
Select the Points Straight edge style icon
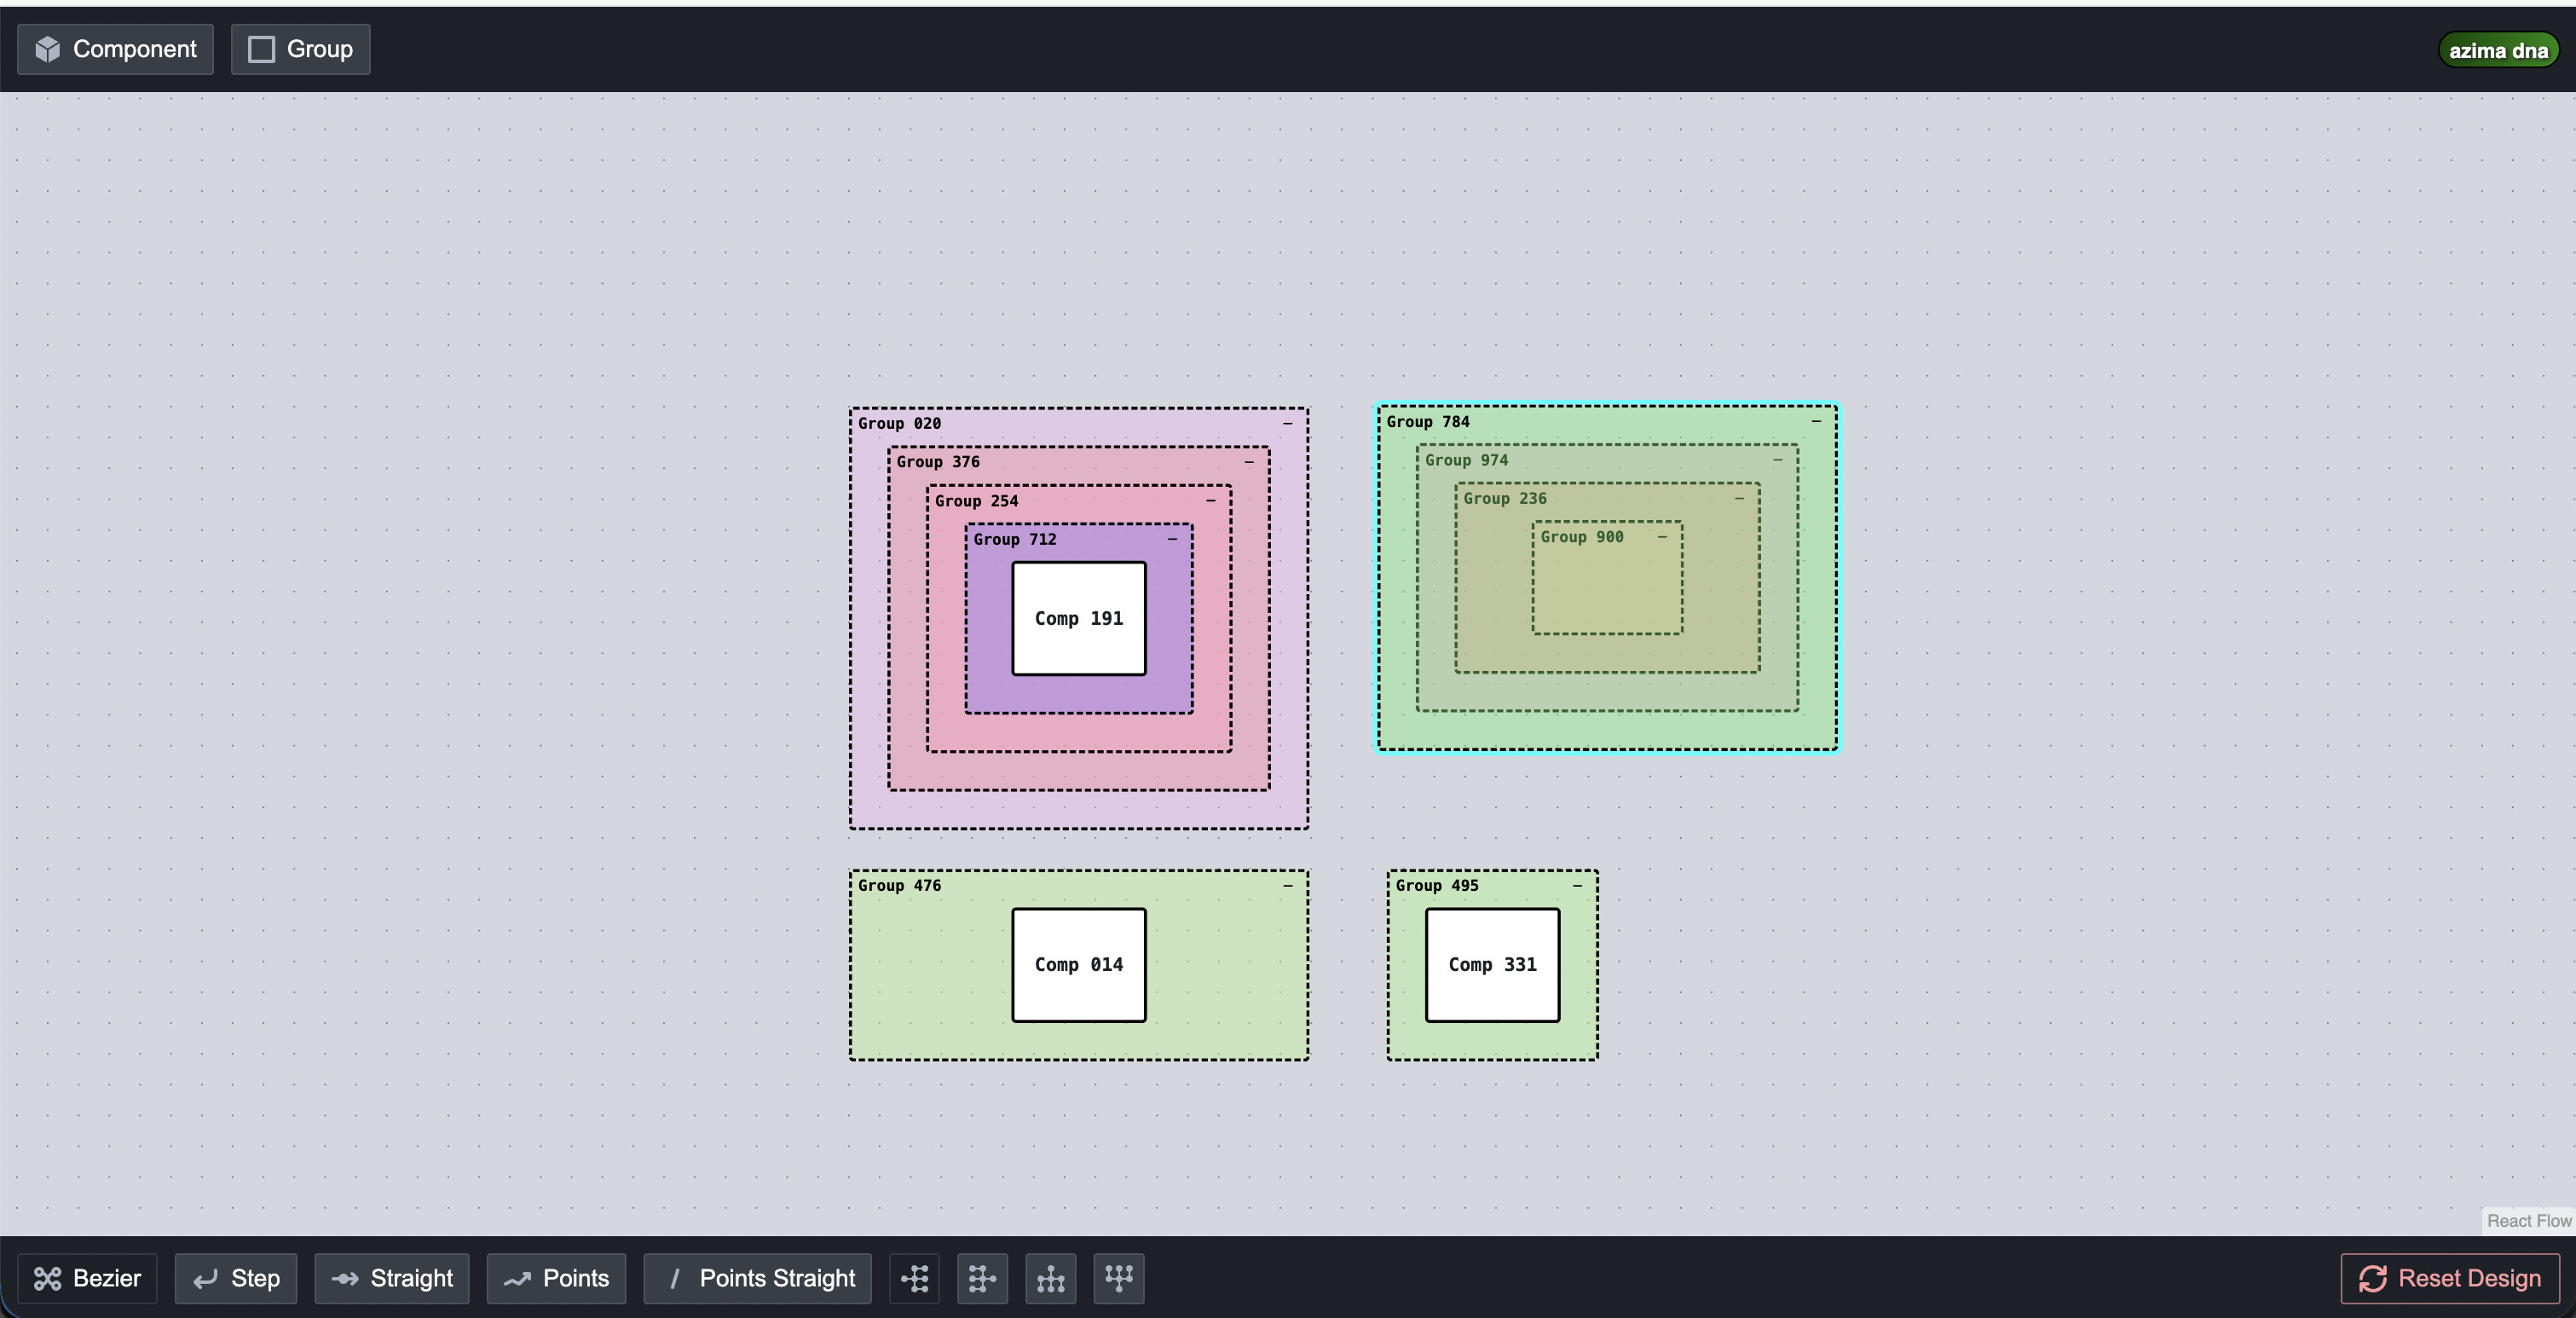pos(676,1278)
